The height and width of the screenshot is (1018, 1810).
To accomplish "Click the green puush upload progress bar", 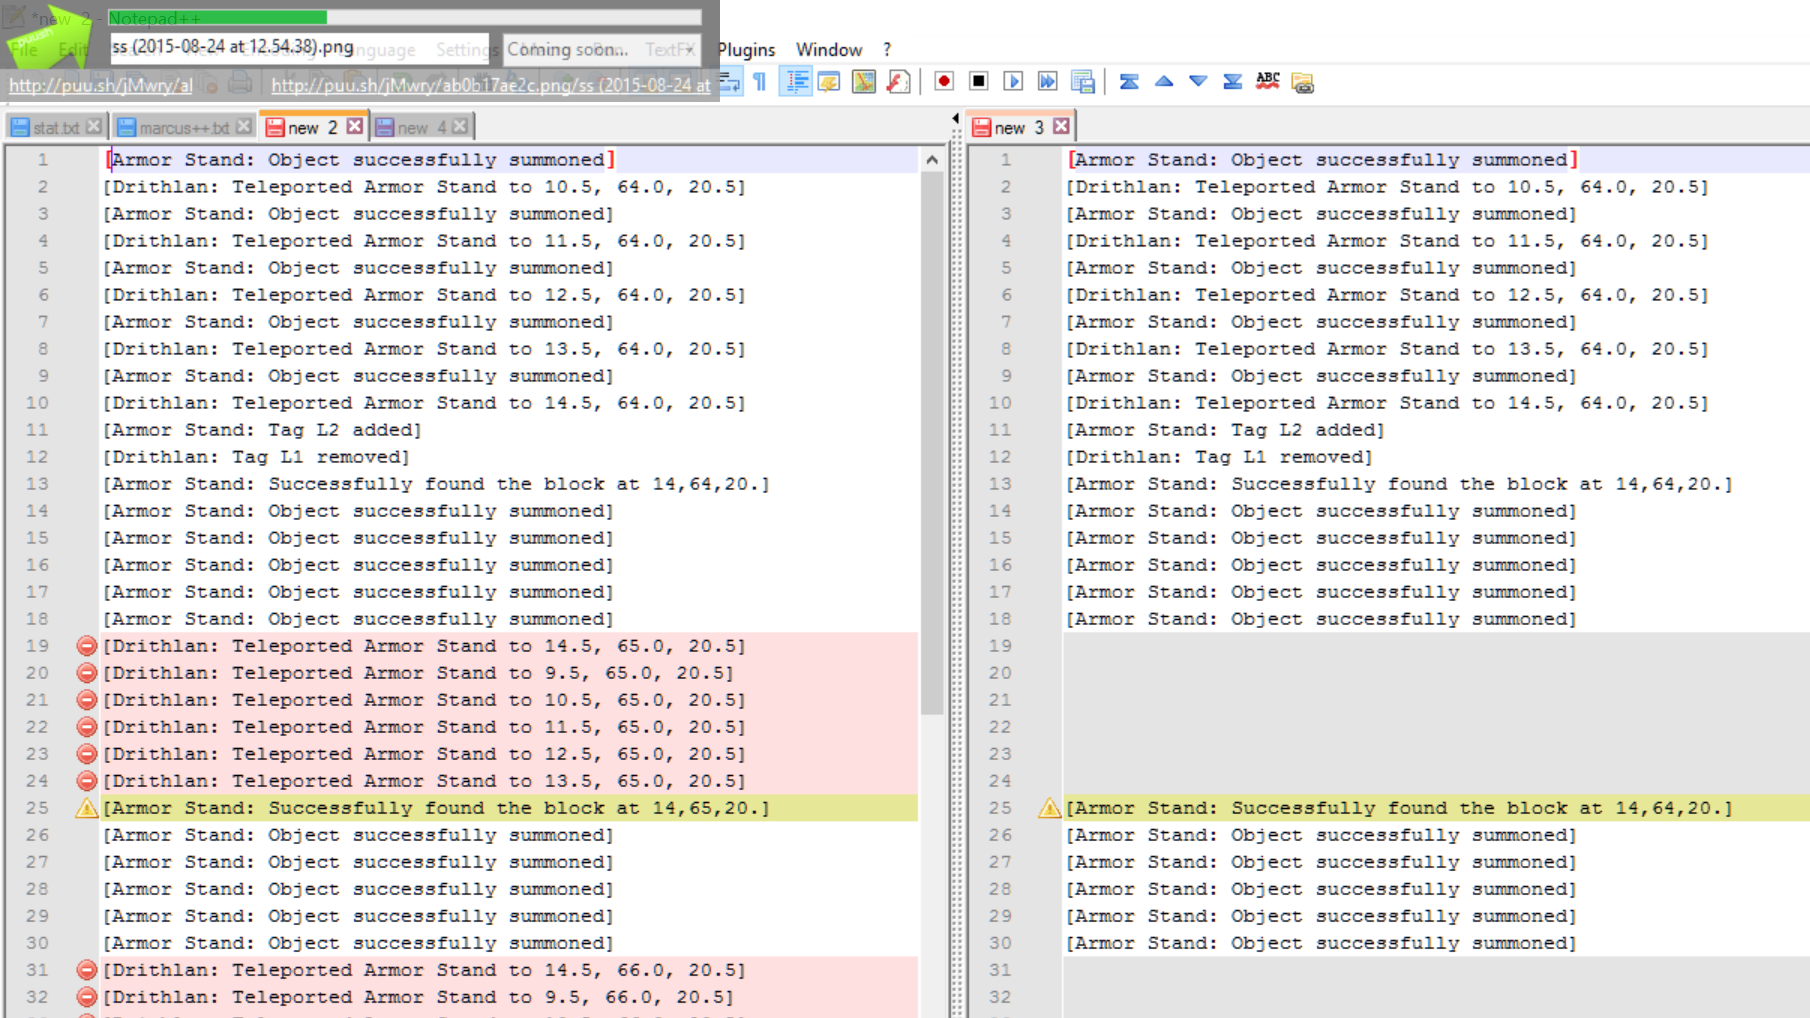I will click(x=217, y=17).
